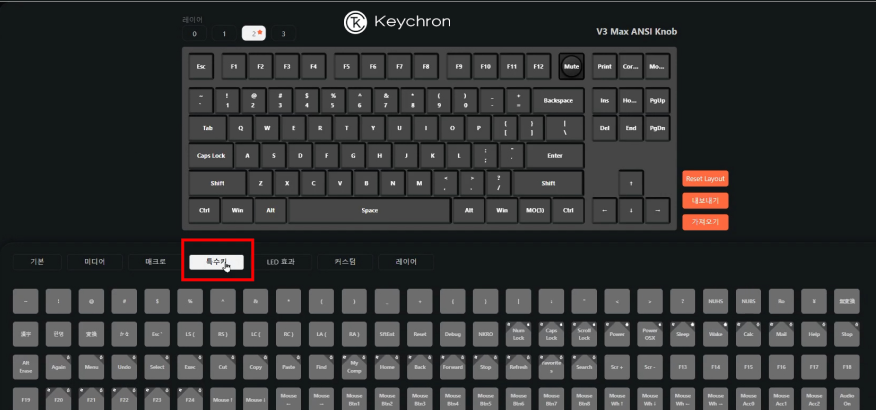Select the F1 key on the keyboard
This screenshot has height=410, width=876.
coord(234,66)
